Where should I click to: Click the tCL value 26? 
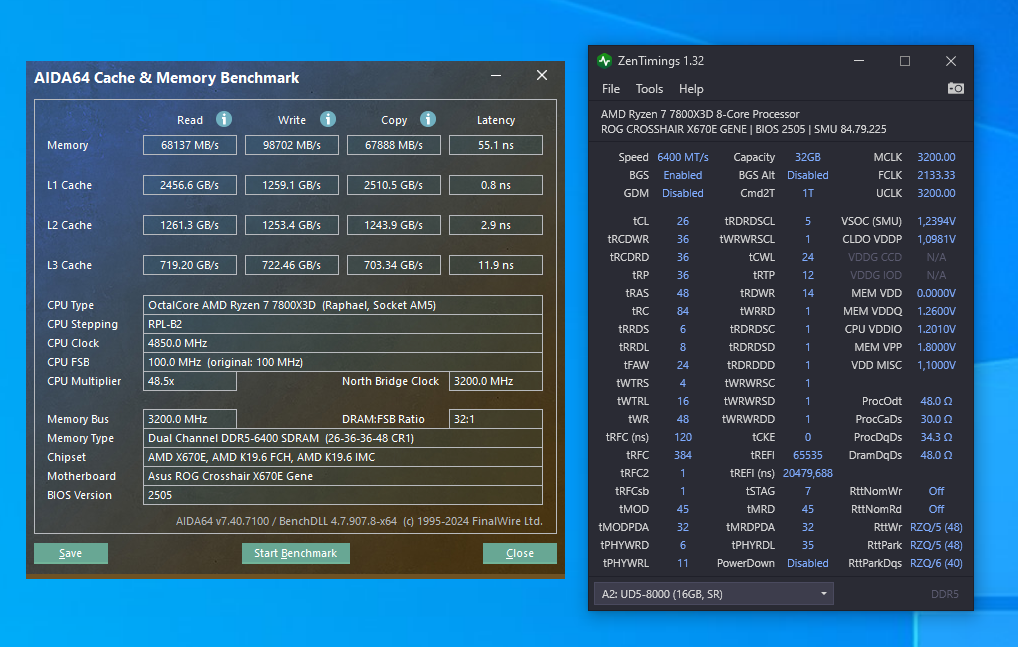point(682,221)
